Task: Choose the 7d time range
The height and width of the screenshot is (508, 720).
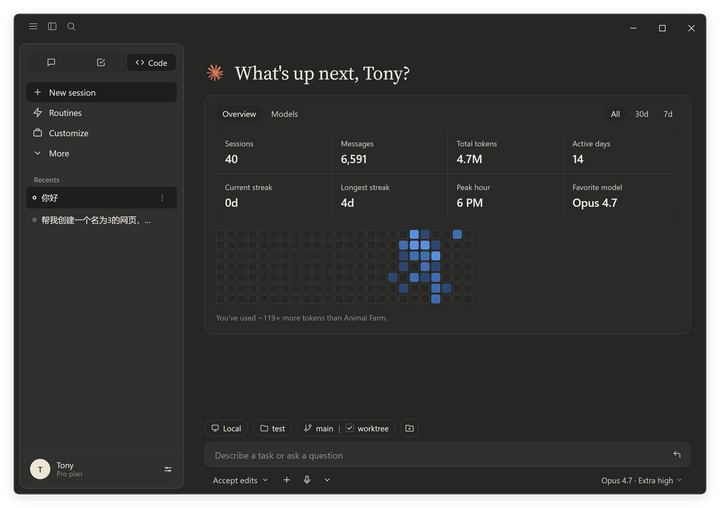Action: (x=668, y=114)
